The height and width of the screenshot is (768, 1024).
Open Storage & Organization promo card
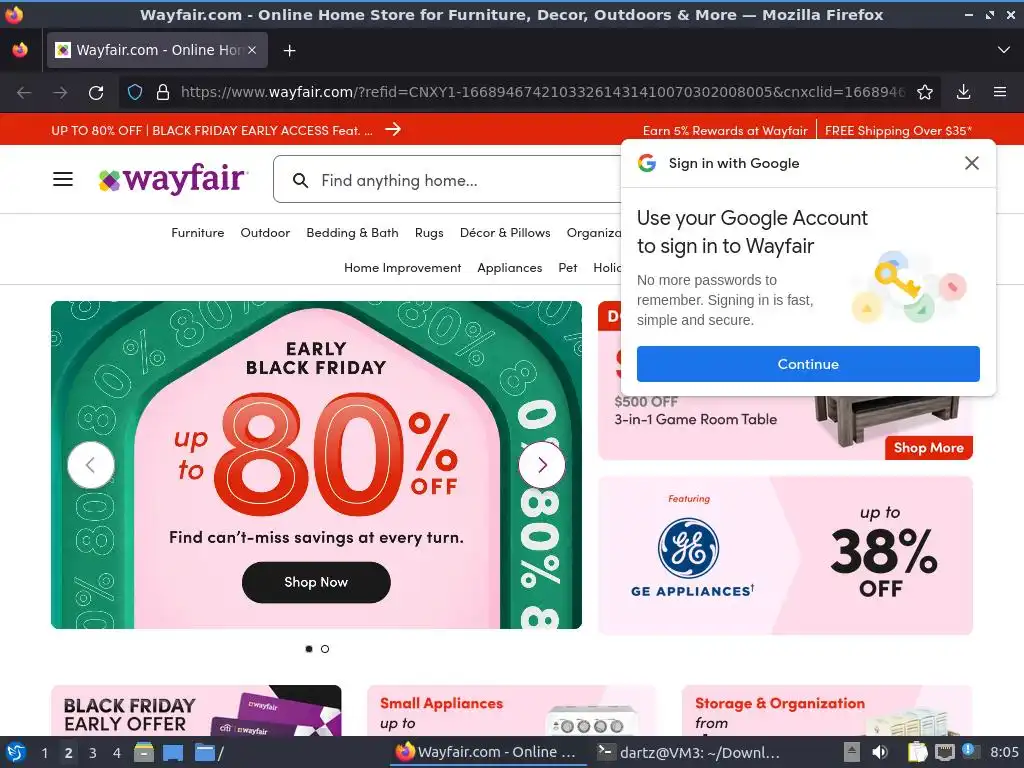[827, 711]
